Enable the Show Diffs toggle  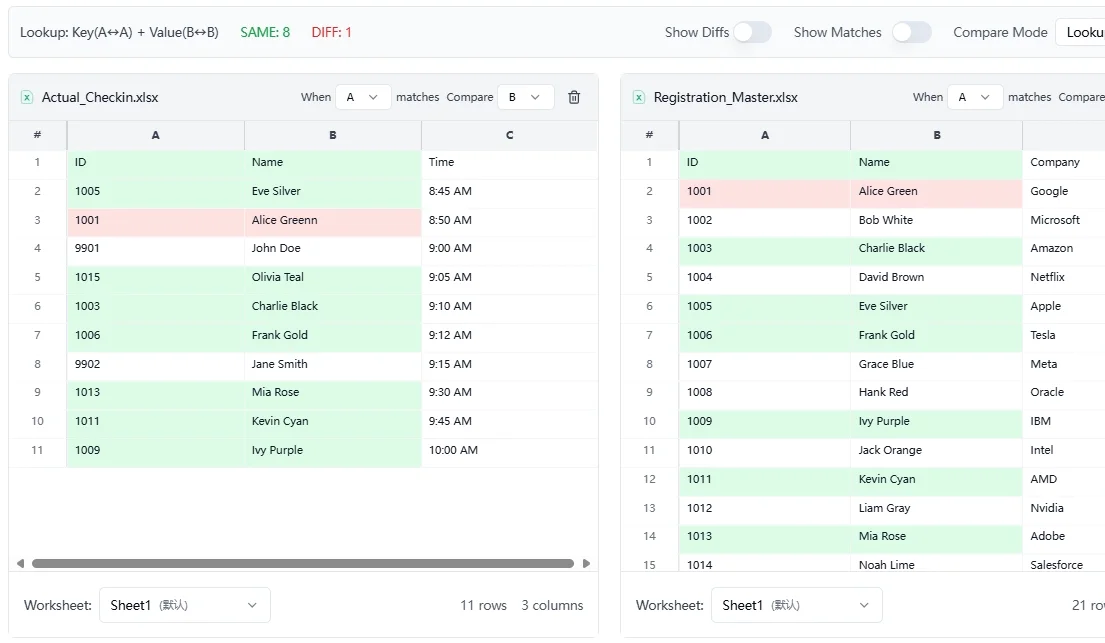click(x=753, y=32)
